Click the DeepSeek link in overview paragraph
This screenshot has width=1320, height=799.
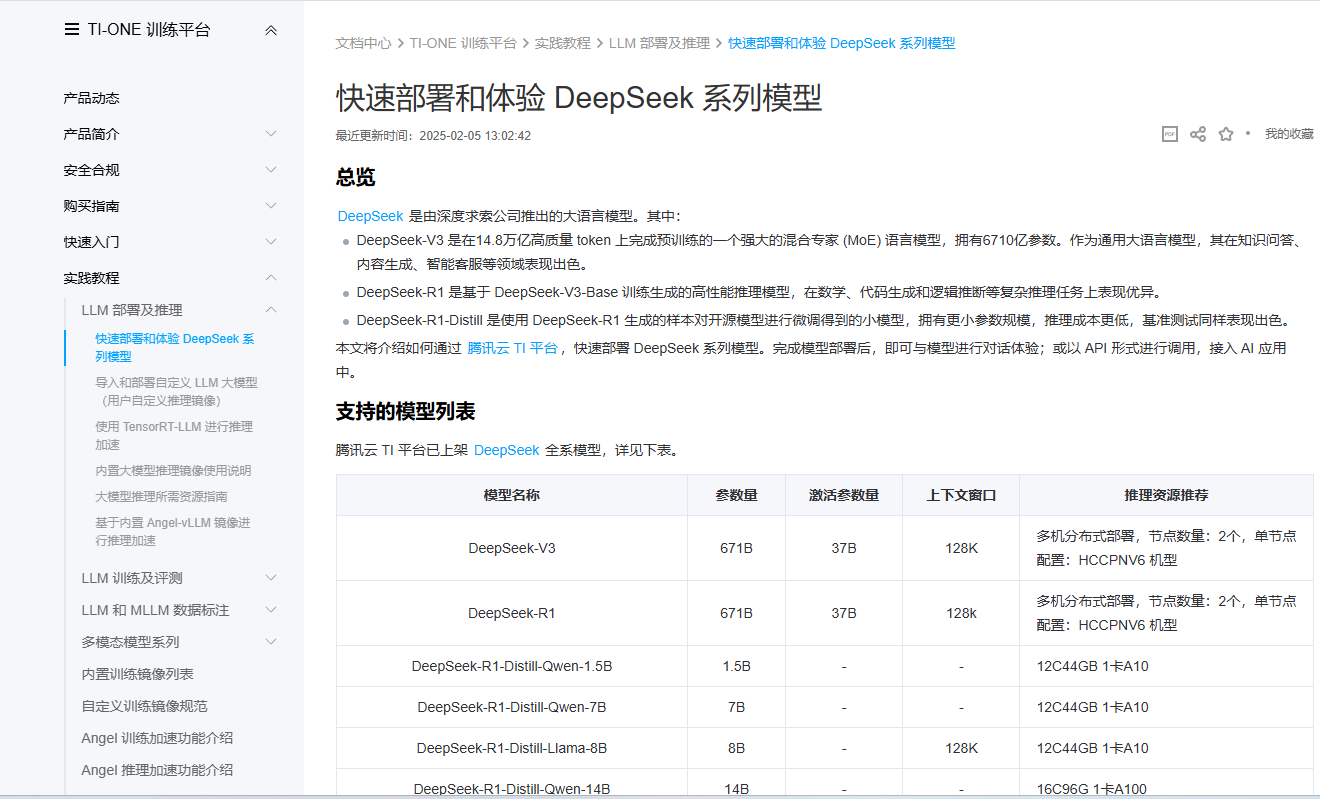370,216
